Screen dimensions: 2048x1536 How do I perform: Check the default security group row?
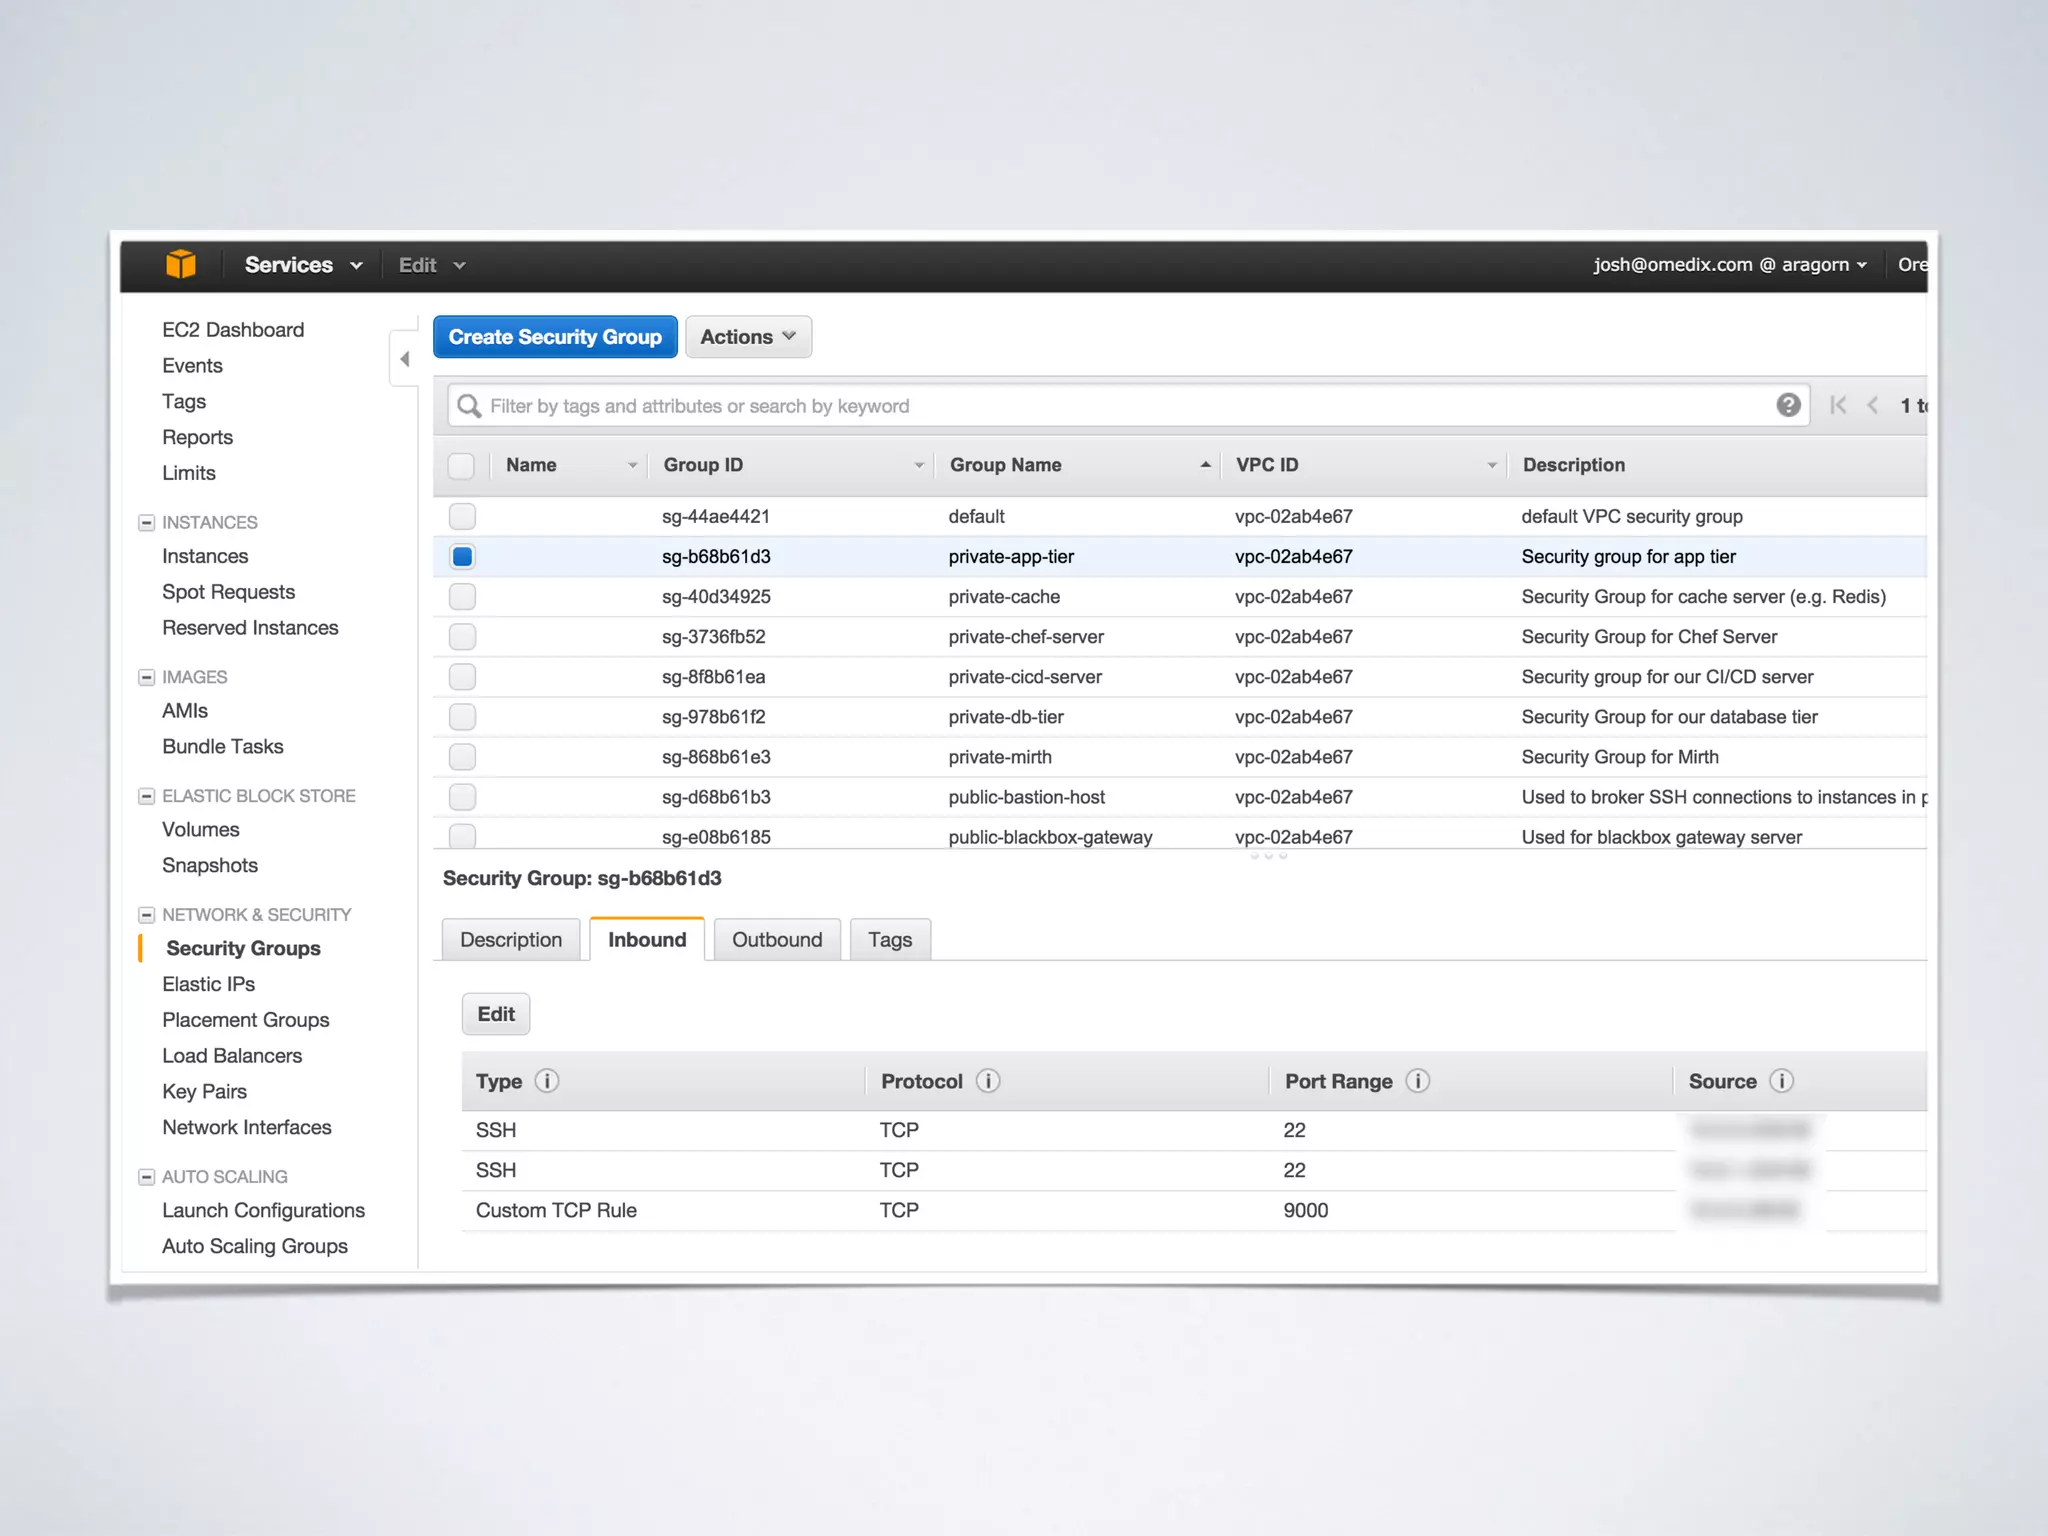(462, 516)
